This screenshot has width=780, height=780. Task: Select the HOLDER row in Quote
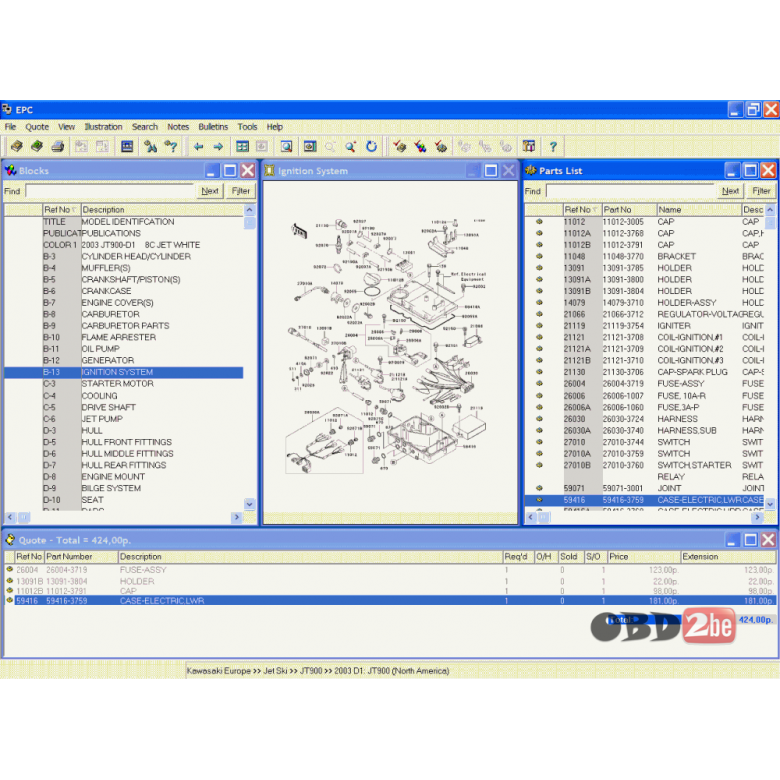click(390, 581)
